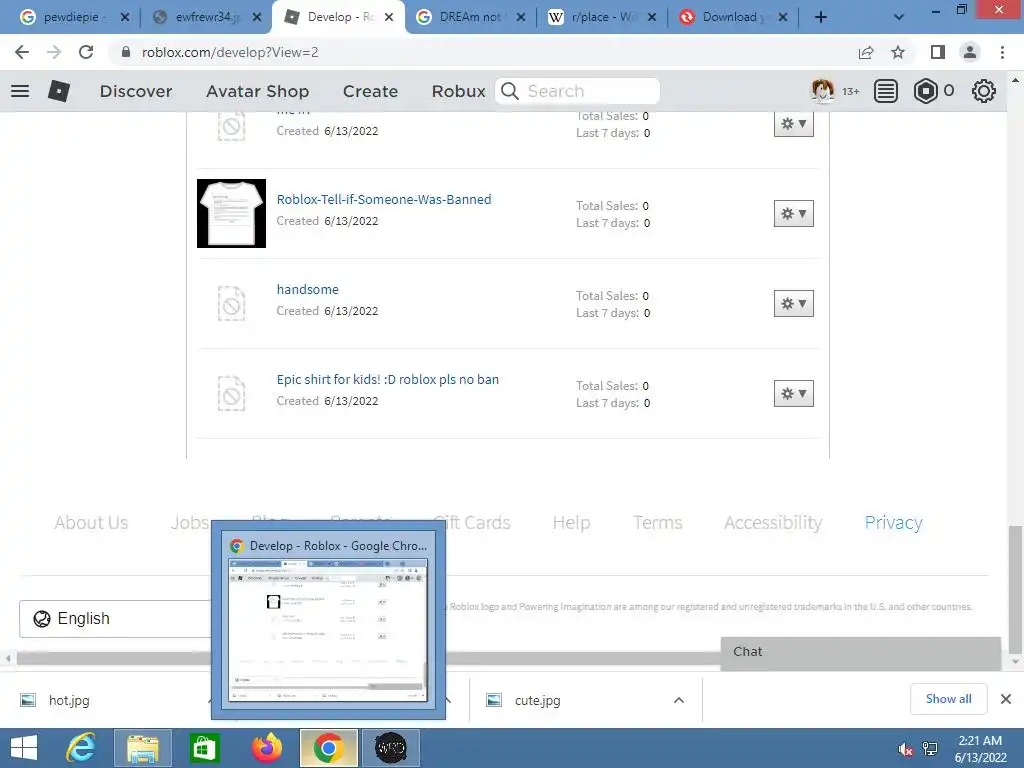Go back with browser back arrow
This screenshot has height=768, width=1024.
click(22, 52)
